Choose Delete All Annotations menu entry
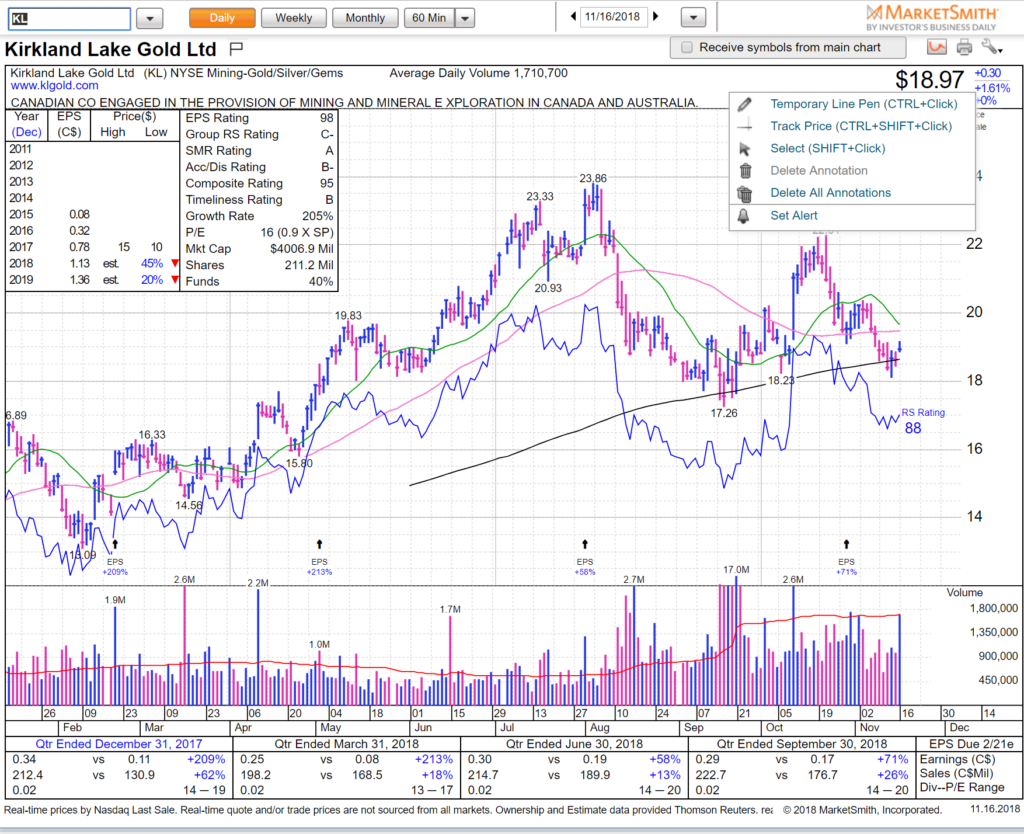Image resolution: width=1024 pixels, height=834 pixels. (852, 193)
